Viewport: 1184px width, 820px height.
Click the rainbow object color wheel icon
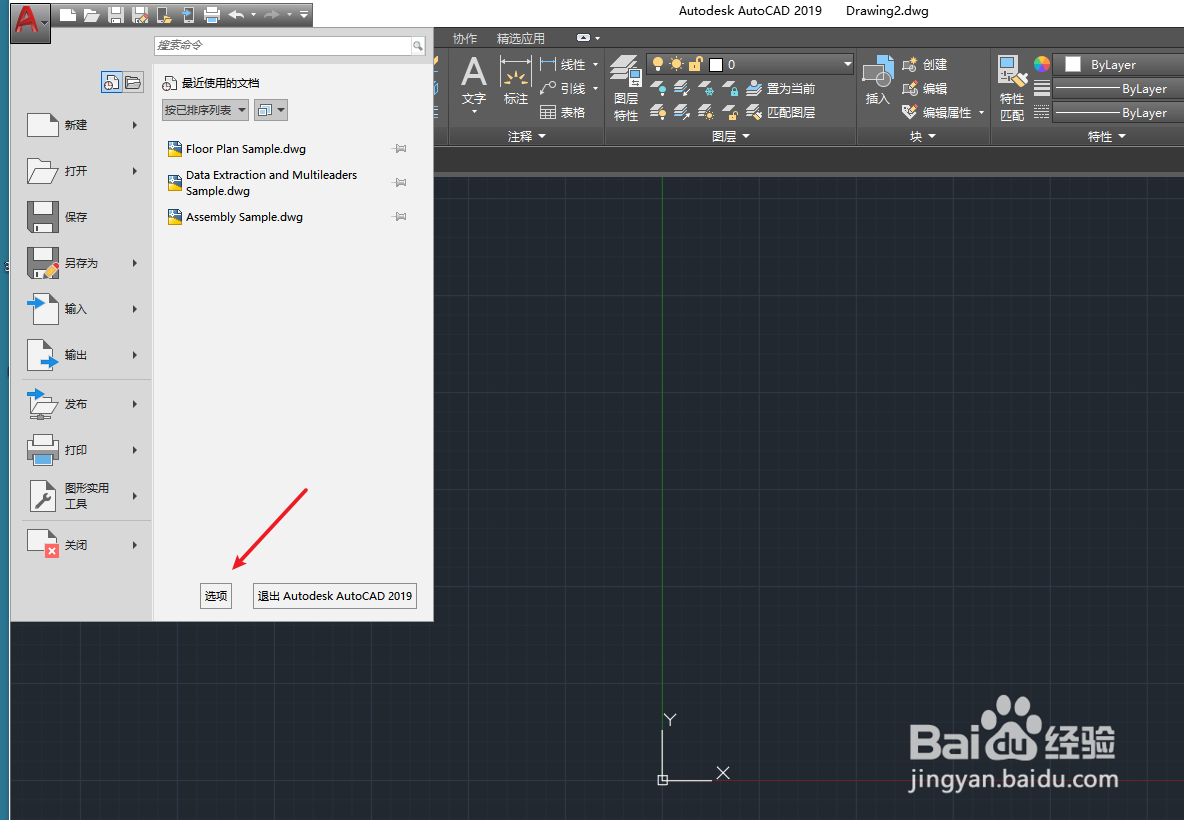click(x=1042, y=64)
